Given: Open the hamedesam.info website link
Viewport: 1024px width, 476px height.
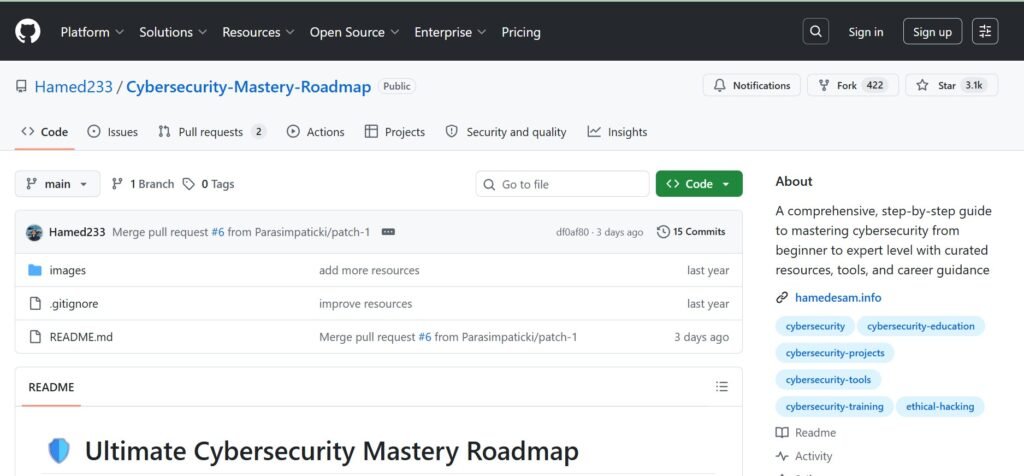Looking at the screenshot, I should (838, 298).
